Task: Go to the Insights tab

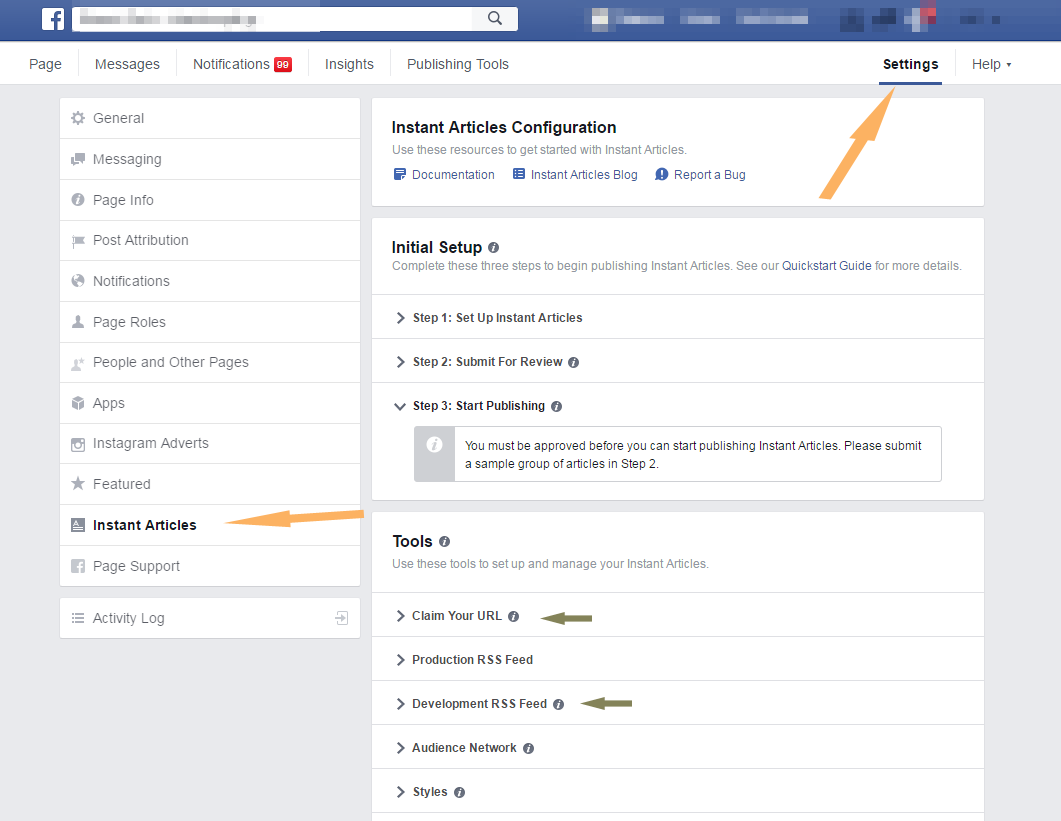Action: click(x=349, y=64)
